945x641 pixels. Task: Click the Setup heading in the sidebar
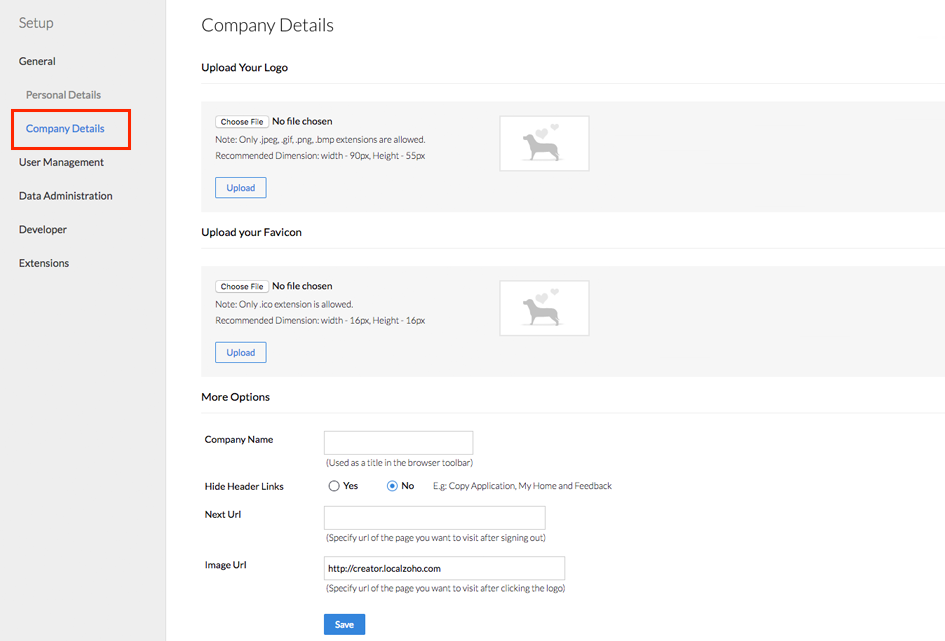coord(36,23)
